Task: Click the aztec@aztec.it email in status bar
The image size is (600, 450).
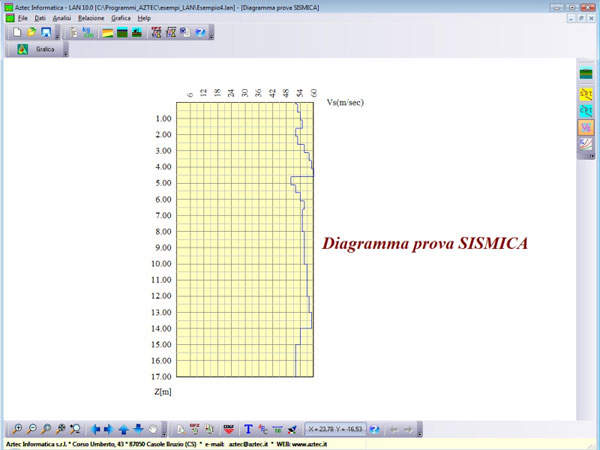Action: pyautogui.click(x=248, y=444)
